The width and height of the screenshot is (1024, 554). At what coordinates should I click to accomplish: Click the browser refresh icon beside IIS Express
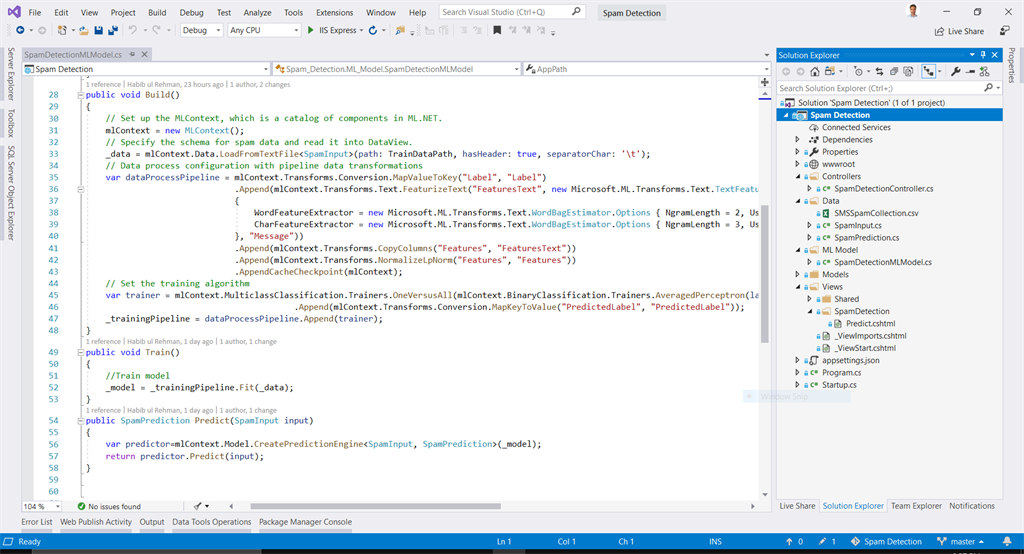tap(372, 31)
